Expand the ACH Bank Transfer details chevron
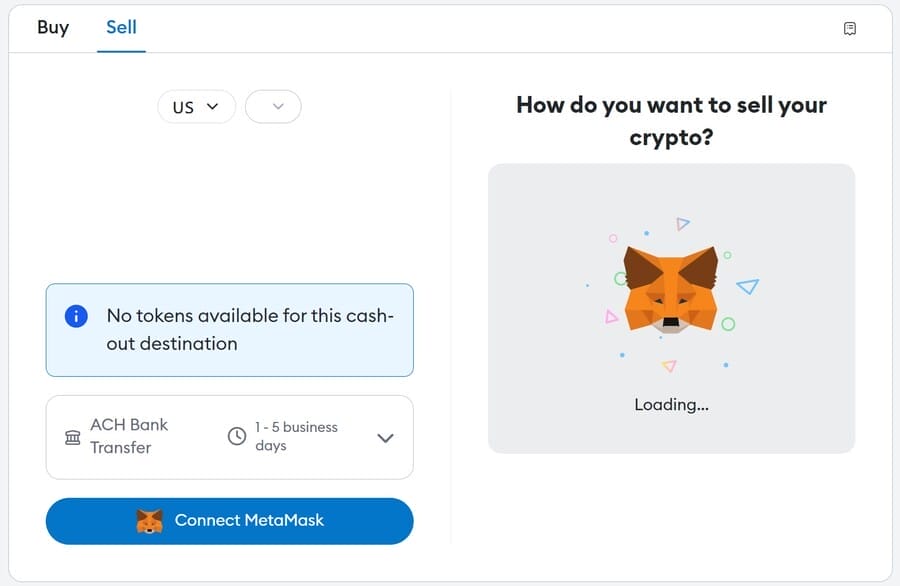 [x=385, y=437]
